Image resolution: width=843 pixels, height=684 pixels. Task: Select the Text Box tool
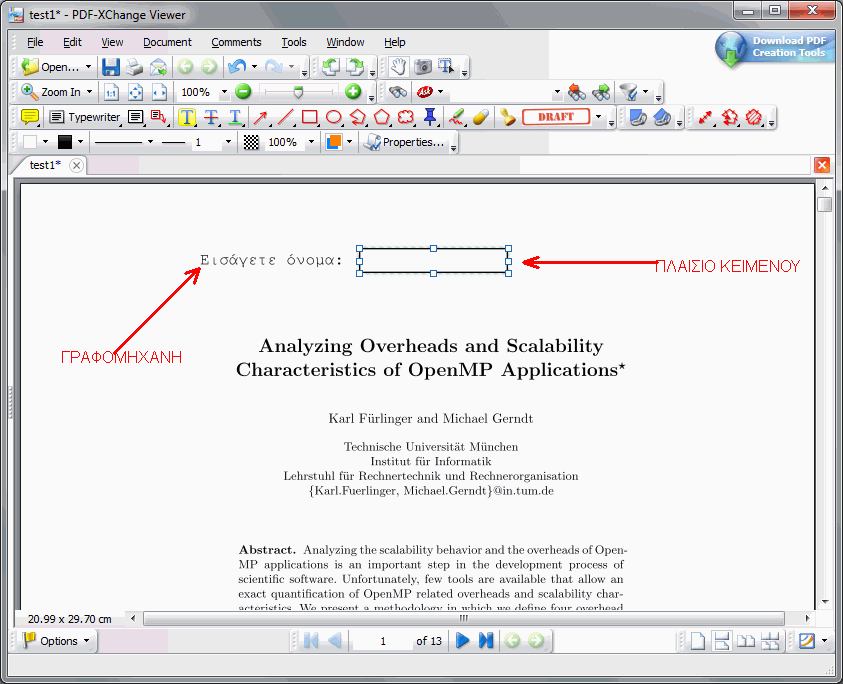[x=136, y=117]
